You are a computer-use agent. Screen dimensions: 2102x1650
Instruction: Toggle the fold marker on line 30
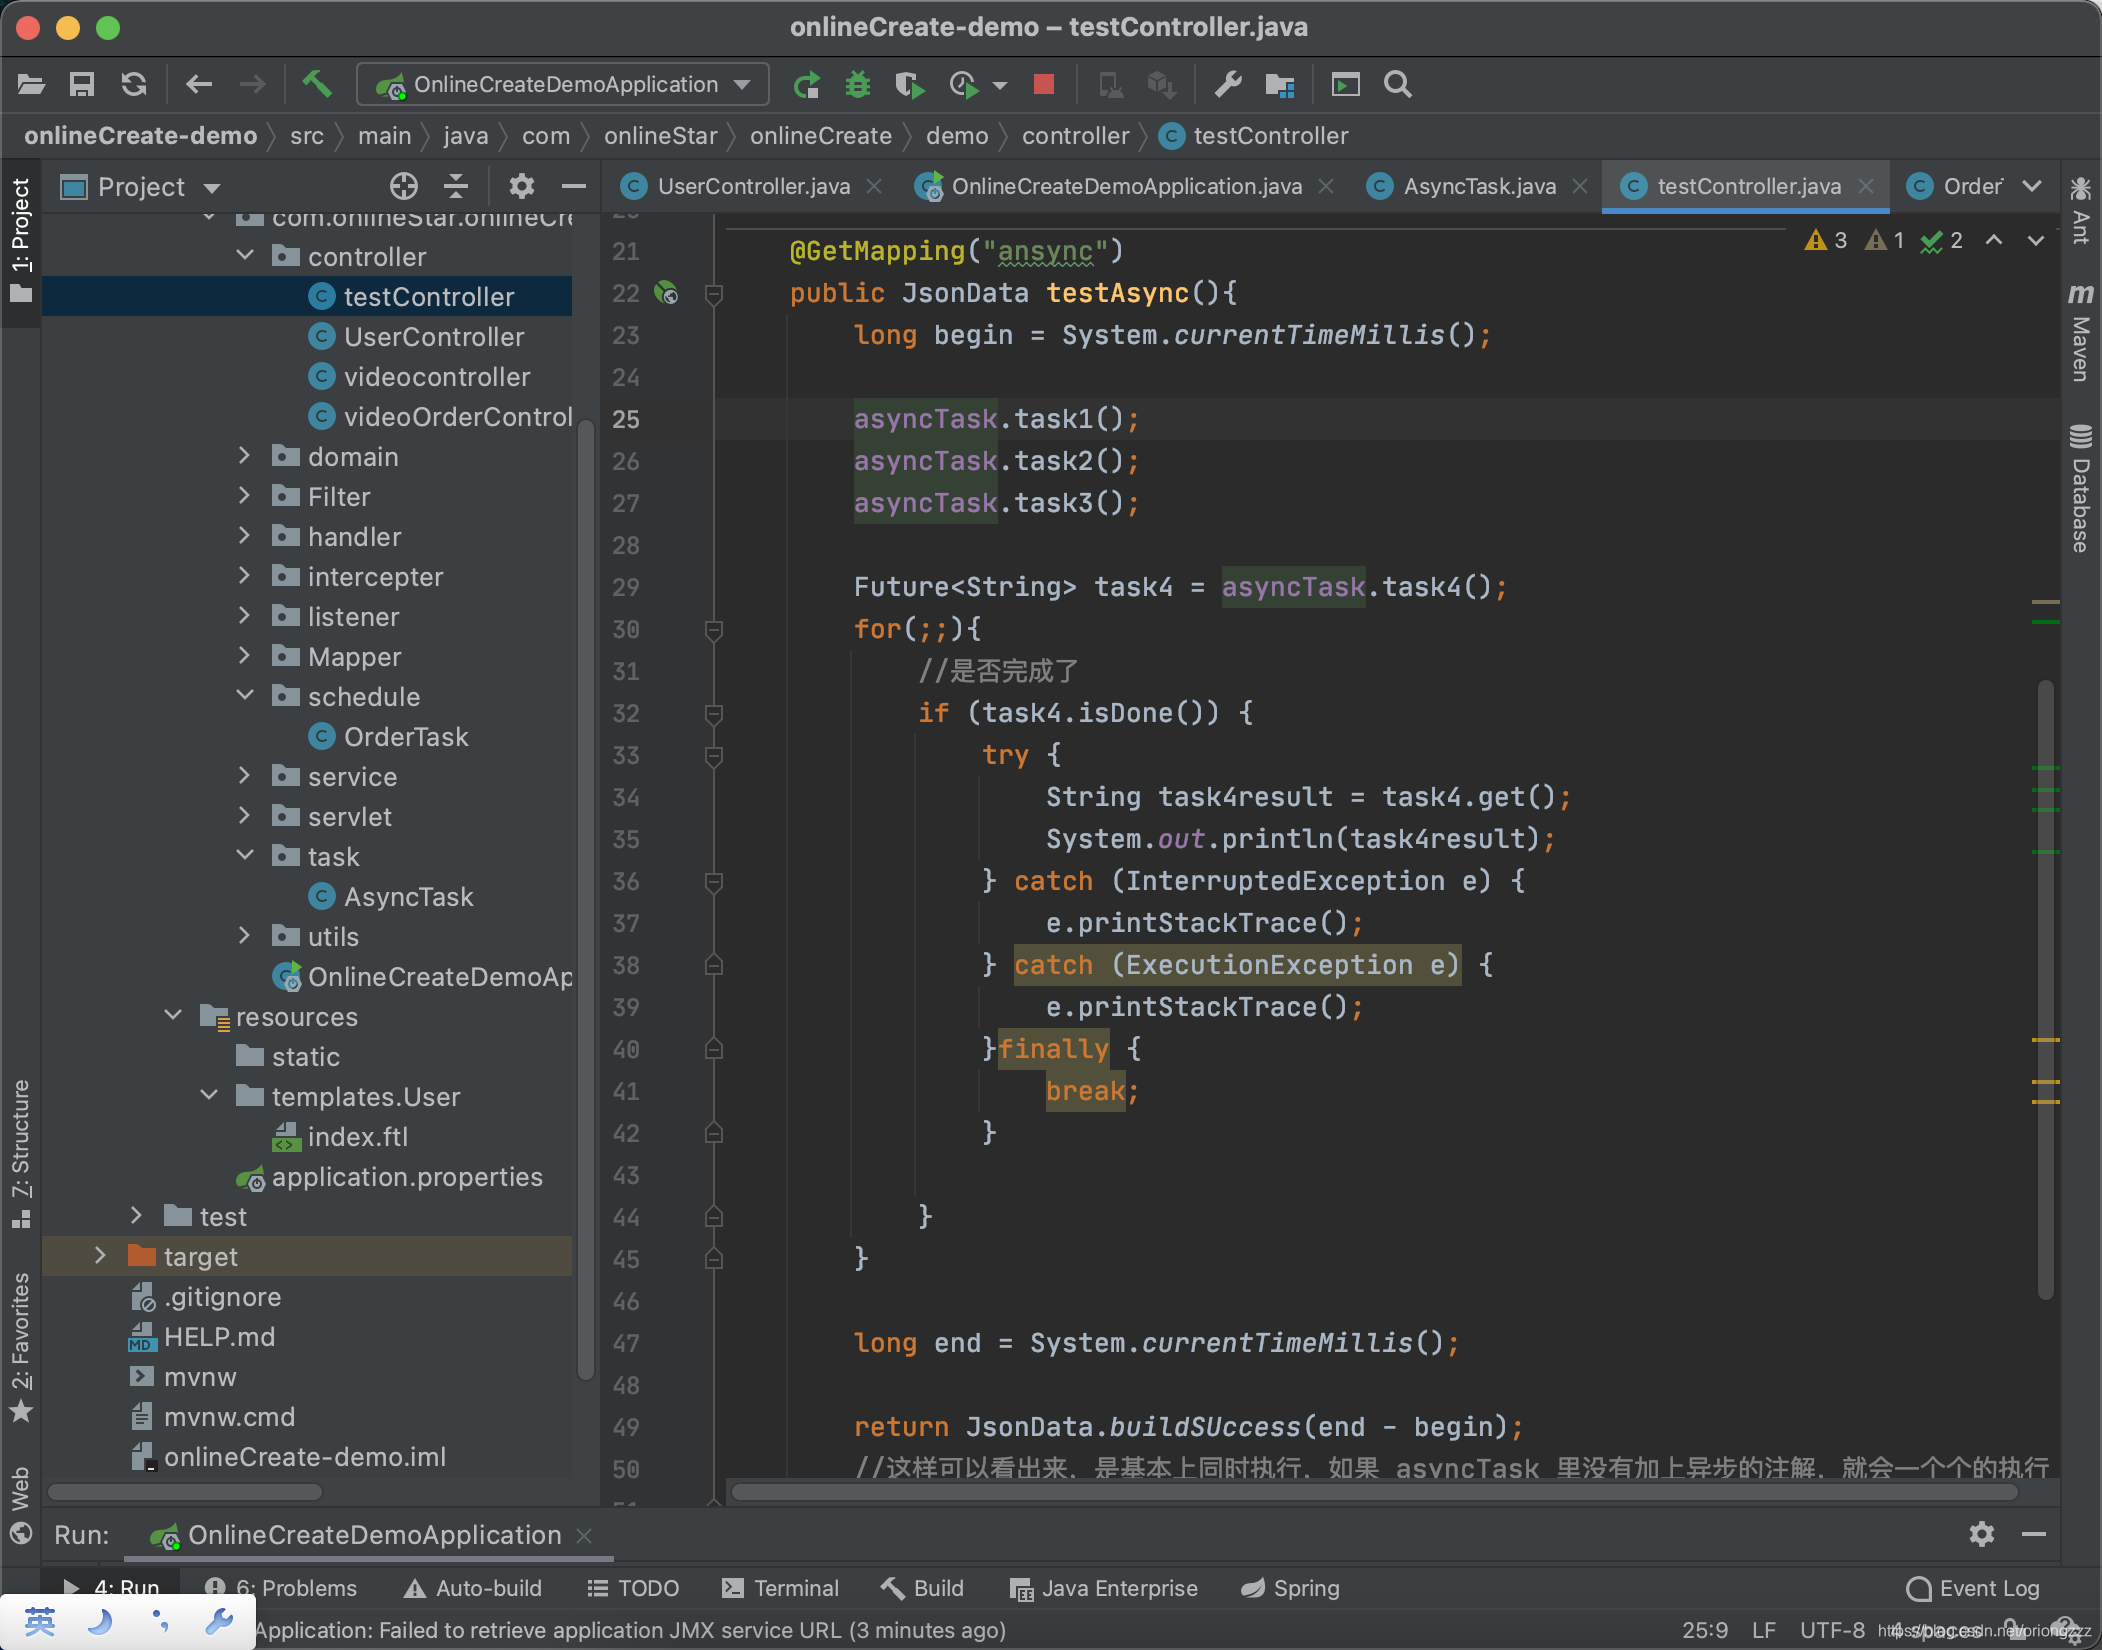point(714,630)
